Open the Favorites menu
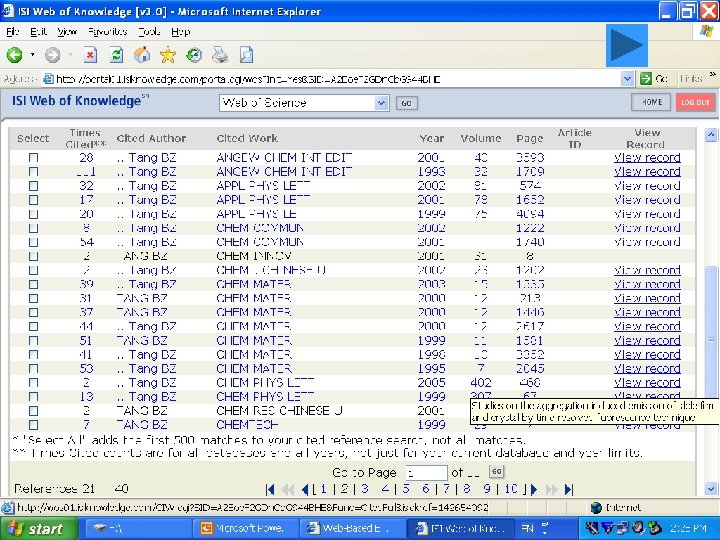The width and height of the screenshot is (720, 540). (x=107, y=32)
